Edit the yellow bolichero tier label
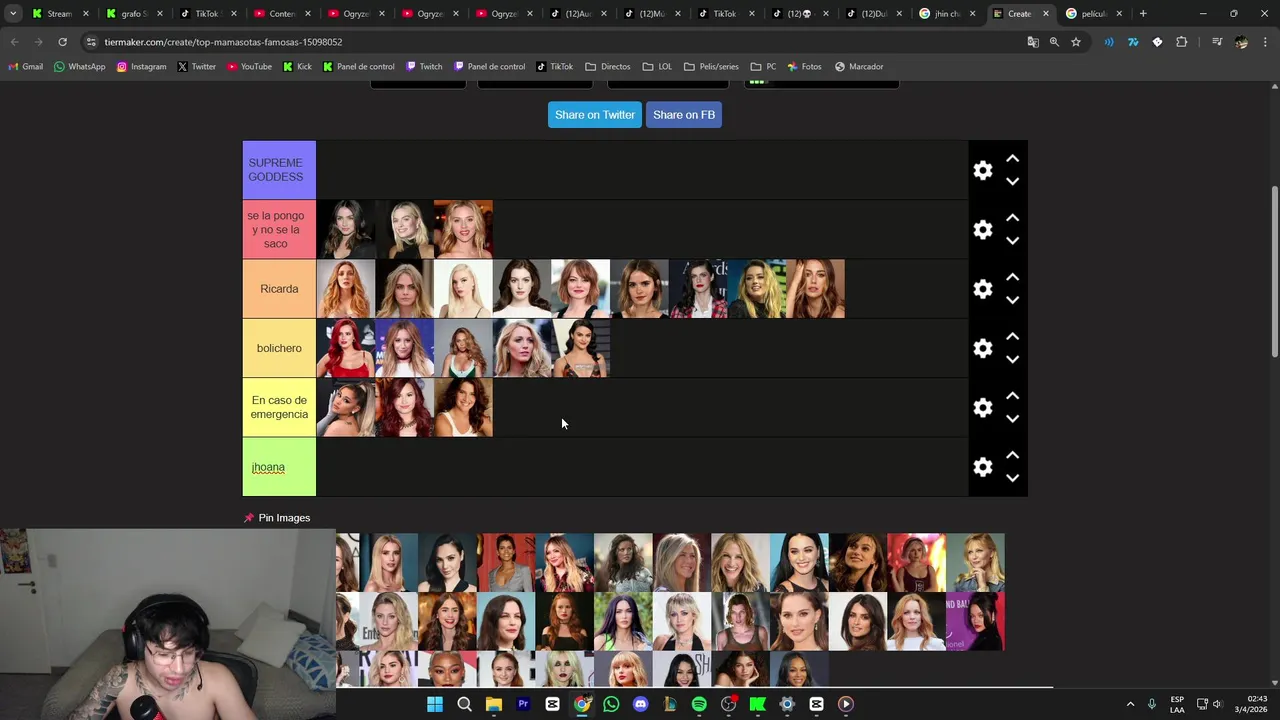This screenshot has width=1280, height=720. pos(279,348)
